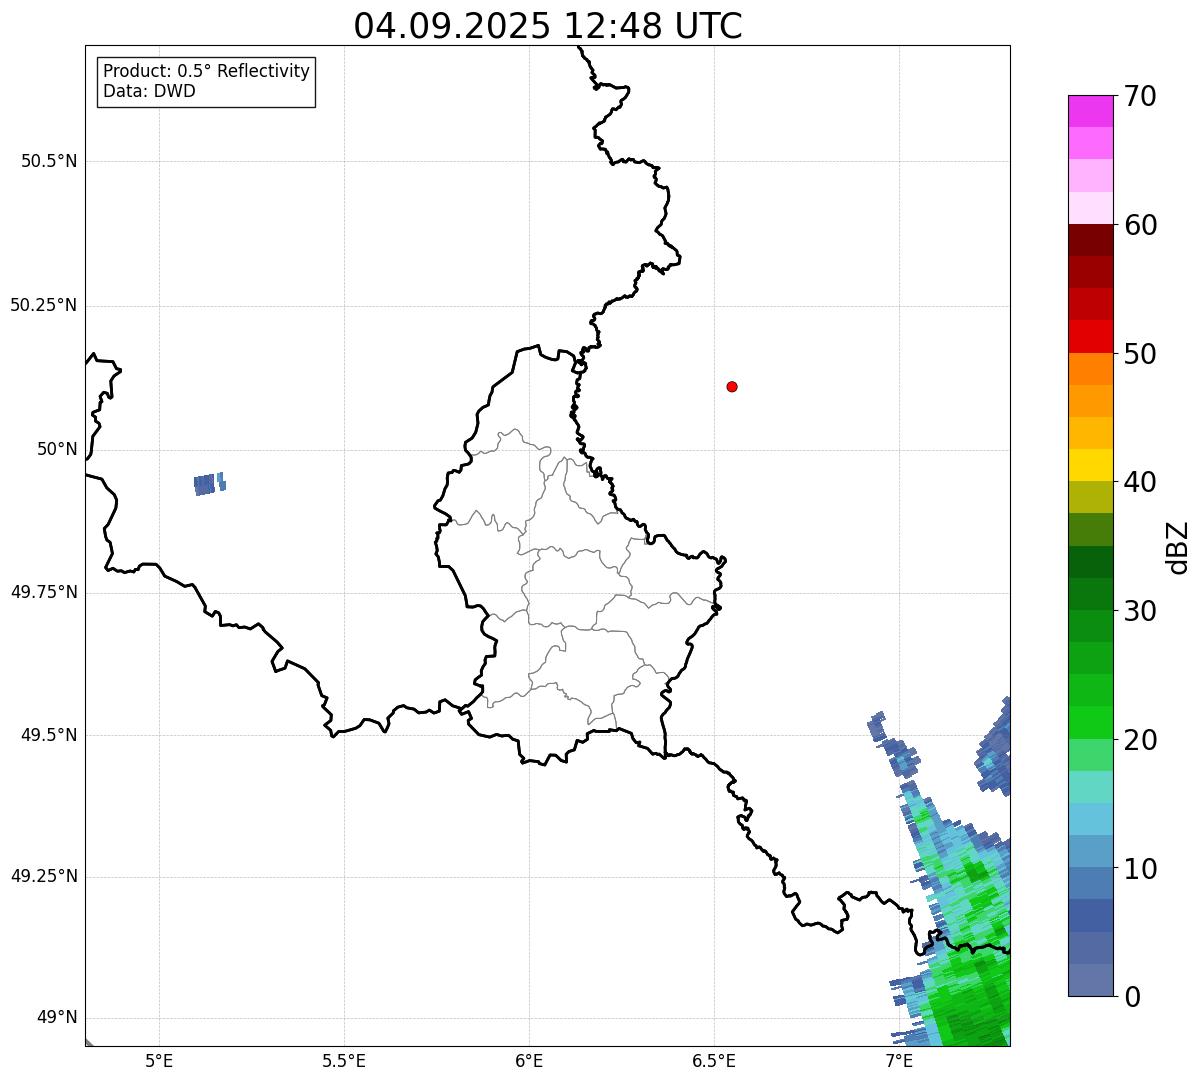The height and width of the screenshot is (1081, 1202).
Task: Click the bright red colorbar swatch at 50
Action: tap(1090, 337)
